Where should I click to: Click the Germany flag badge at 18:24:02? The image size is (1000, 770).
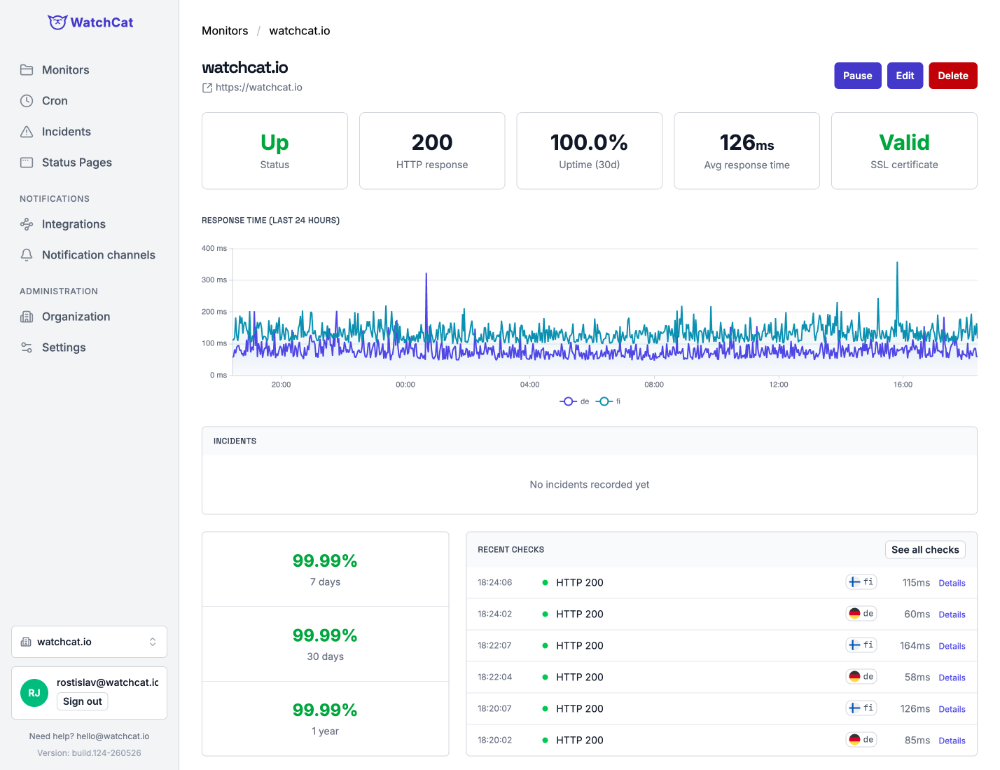point(861,613)
